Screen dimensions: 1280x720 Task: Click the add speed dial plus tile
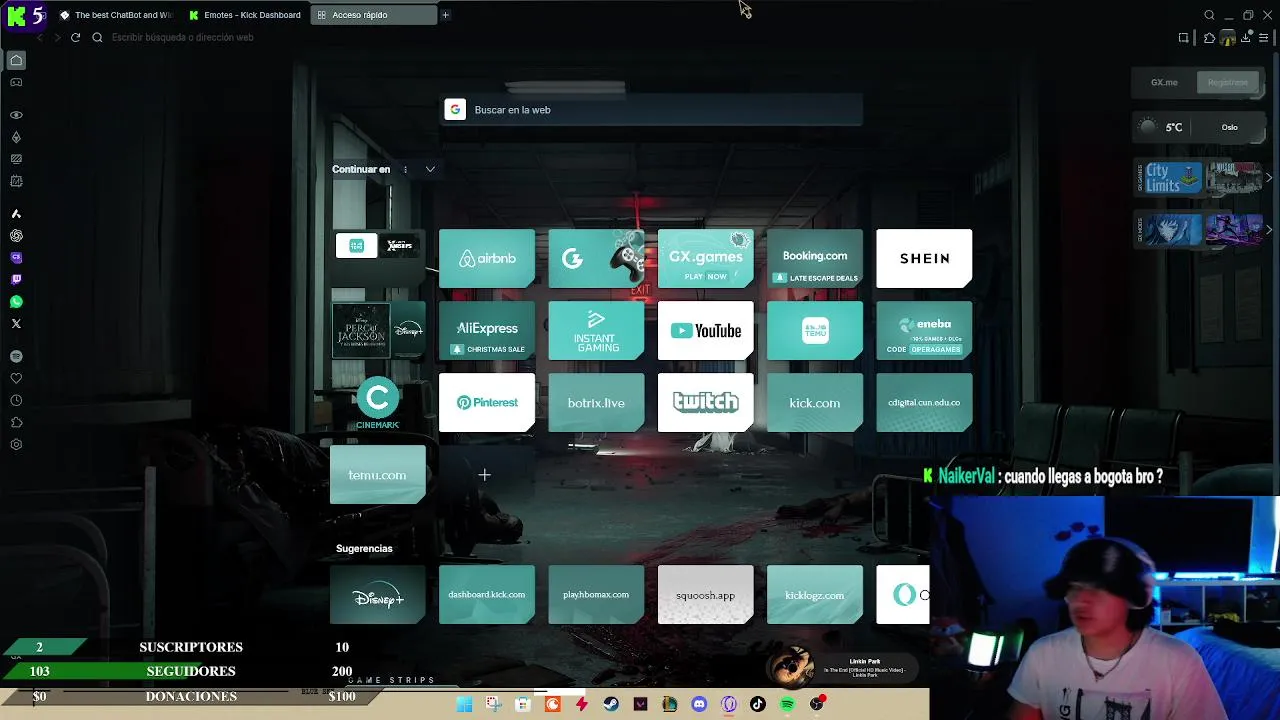[484, 475]
